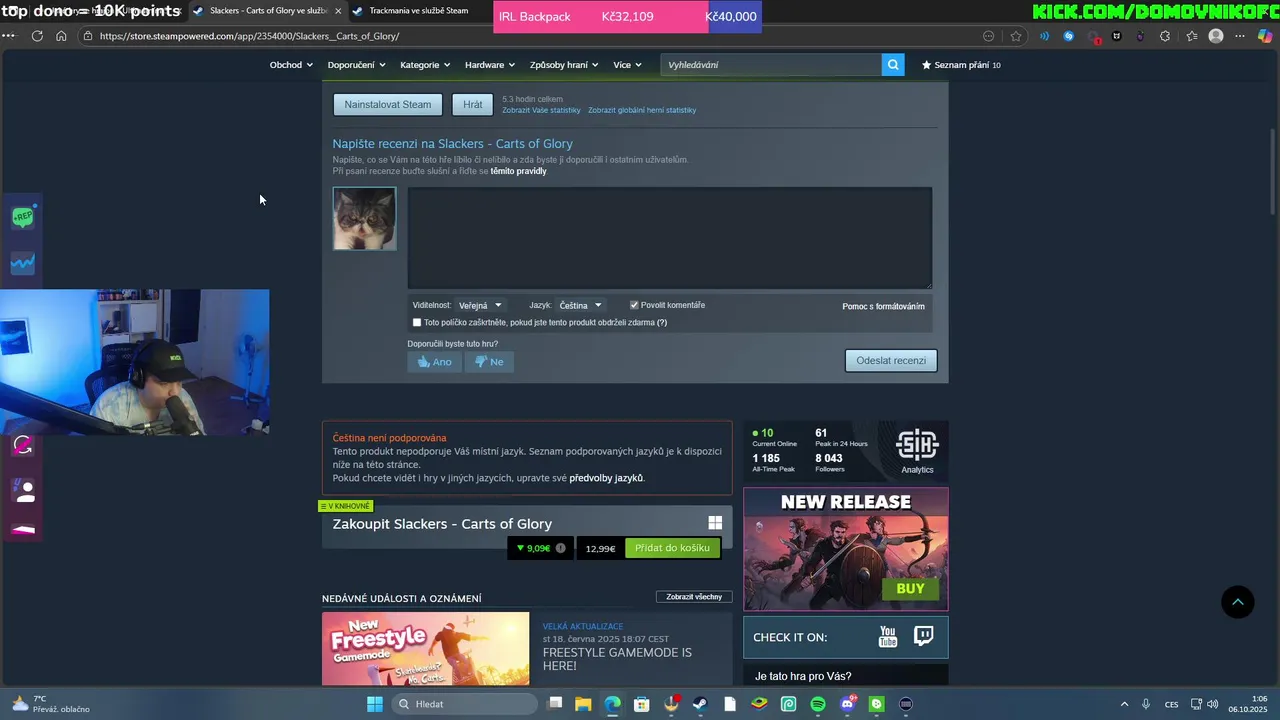1280x720 pixels.
Task: Open Microsoft Store from taskbar
Action: point(642,704)
